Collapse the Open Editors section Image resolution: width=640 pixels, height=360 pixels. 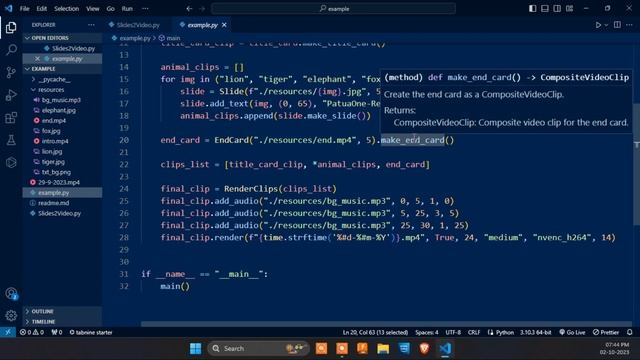[x=62, y=38]
